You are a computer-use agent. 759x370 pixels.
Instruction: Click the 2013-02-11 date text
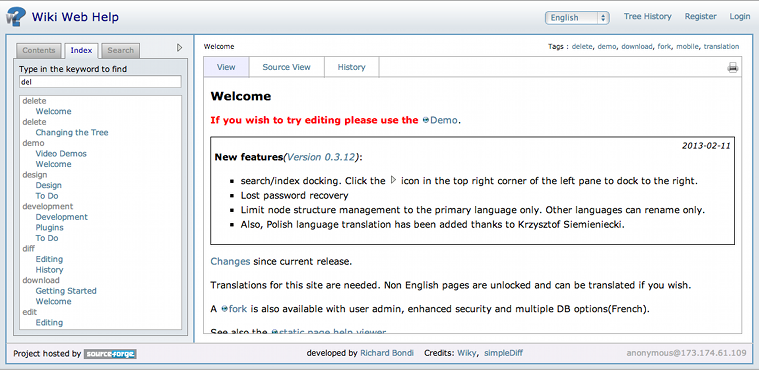(x=706, y=145)
